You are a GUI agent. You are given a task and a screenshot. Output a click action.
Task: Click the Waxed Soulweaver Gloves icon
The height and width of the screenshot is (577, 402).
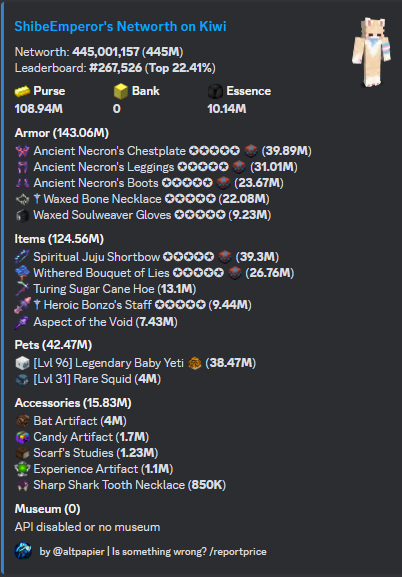click(x=22, y=215)
